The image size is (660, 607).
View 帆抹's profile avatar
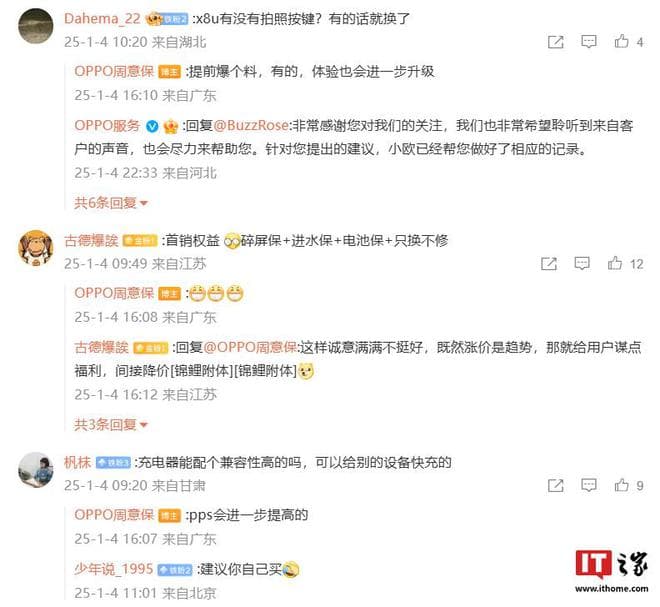point(36,469)
